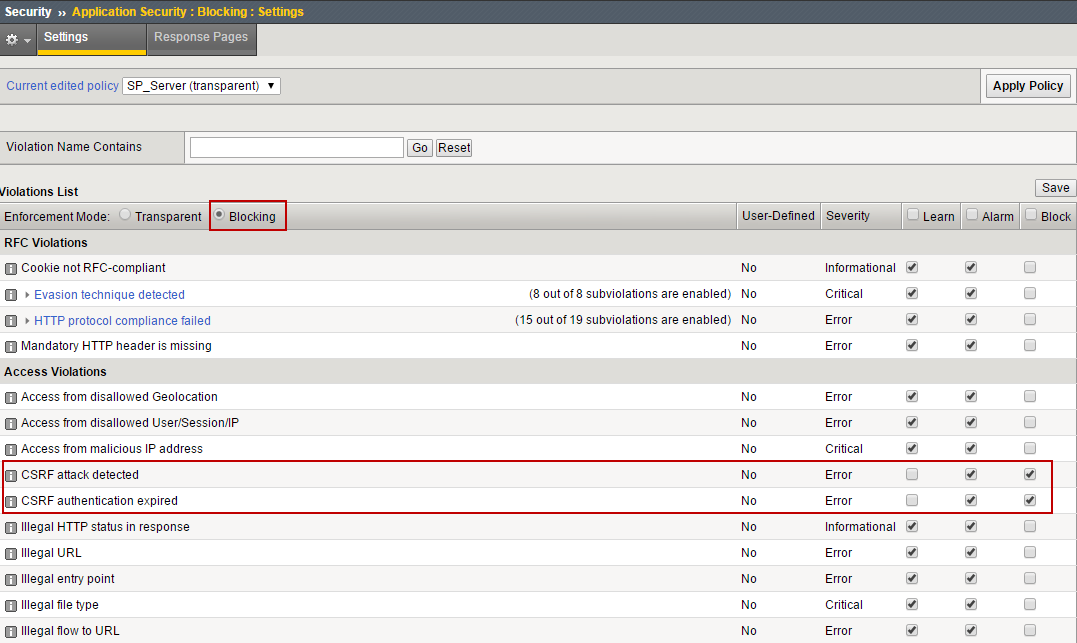Toggle the Alarm column header checkbox
The width and height of the screenshot is (1077, 643).
(x=971, y=215)
